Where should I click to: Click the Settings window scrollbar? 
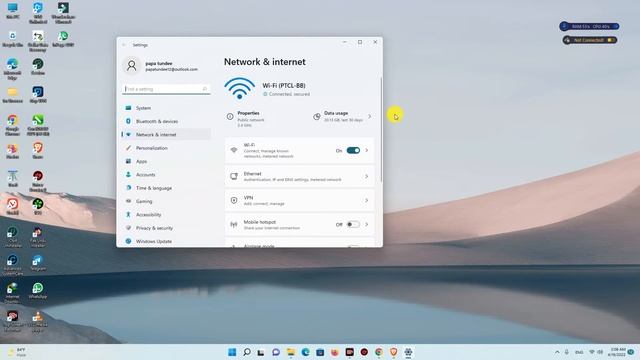coord(381,129)
